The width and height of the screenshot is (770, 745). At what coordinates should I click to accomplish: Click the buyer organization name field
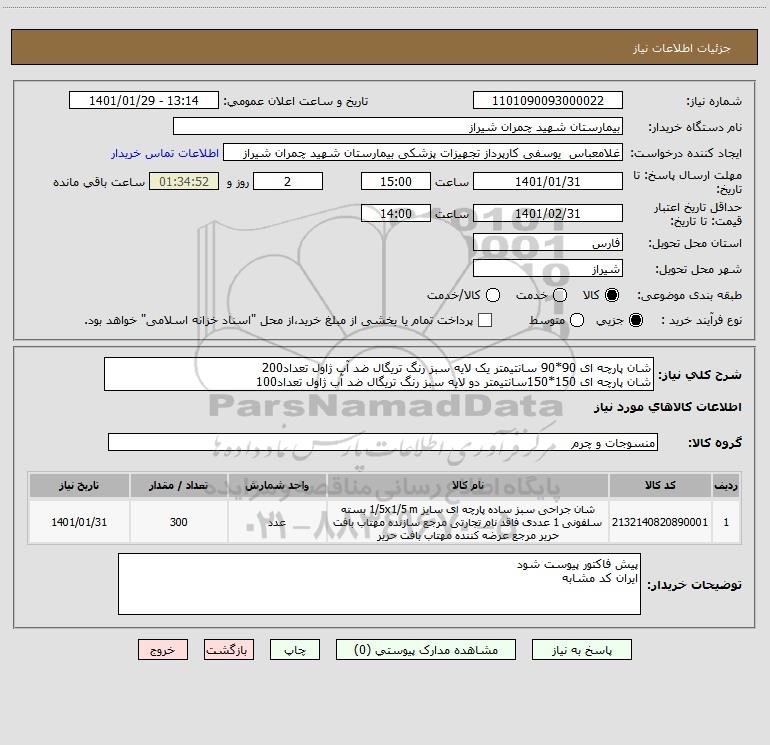[x=398, y=126]
